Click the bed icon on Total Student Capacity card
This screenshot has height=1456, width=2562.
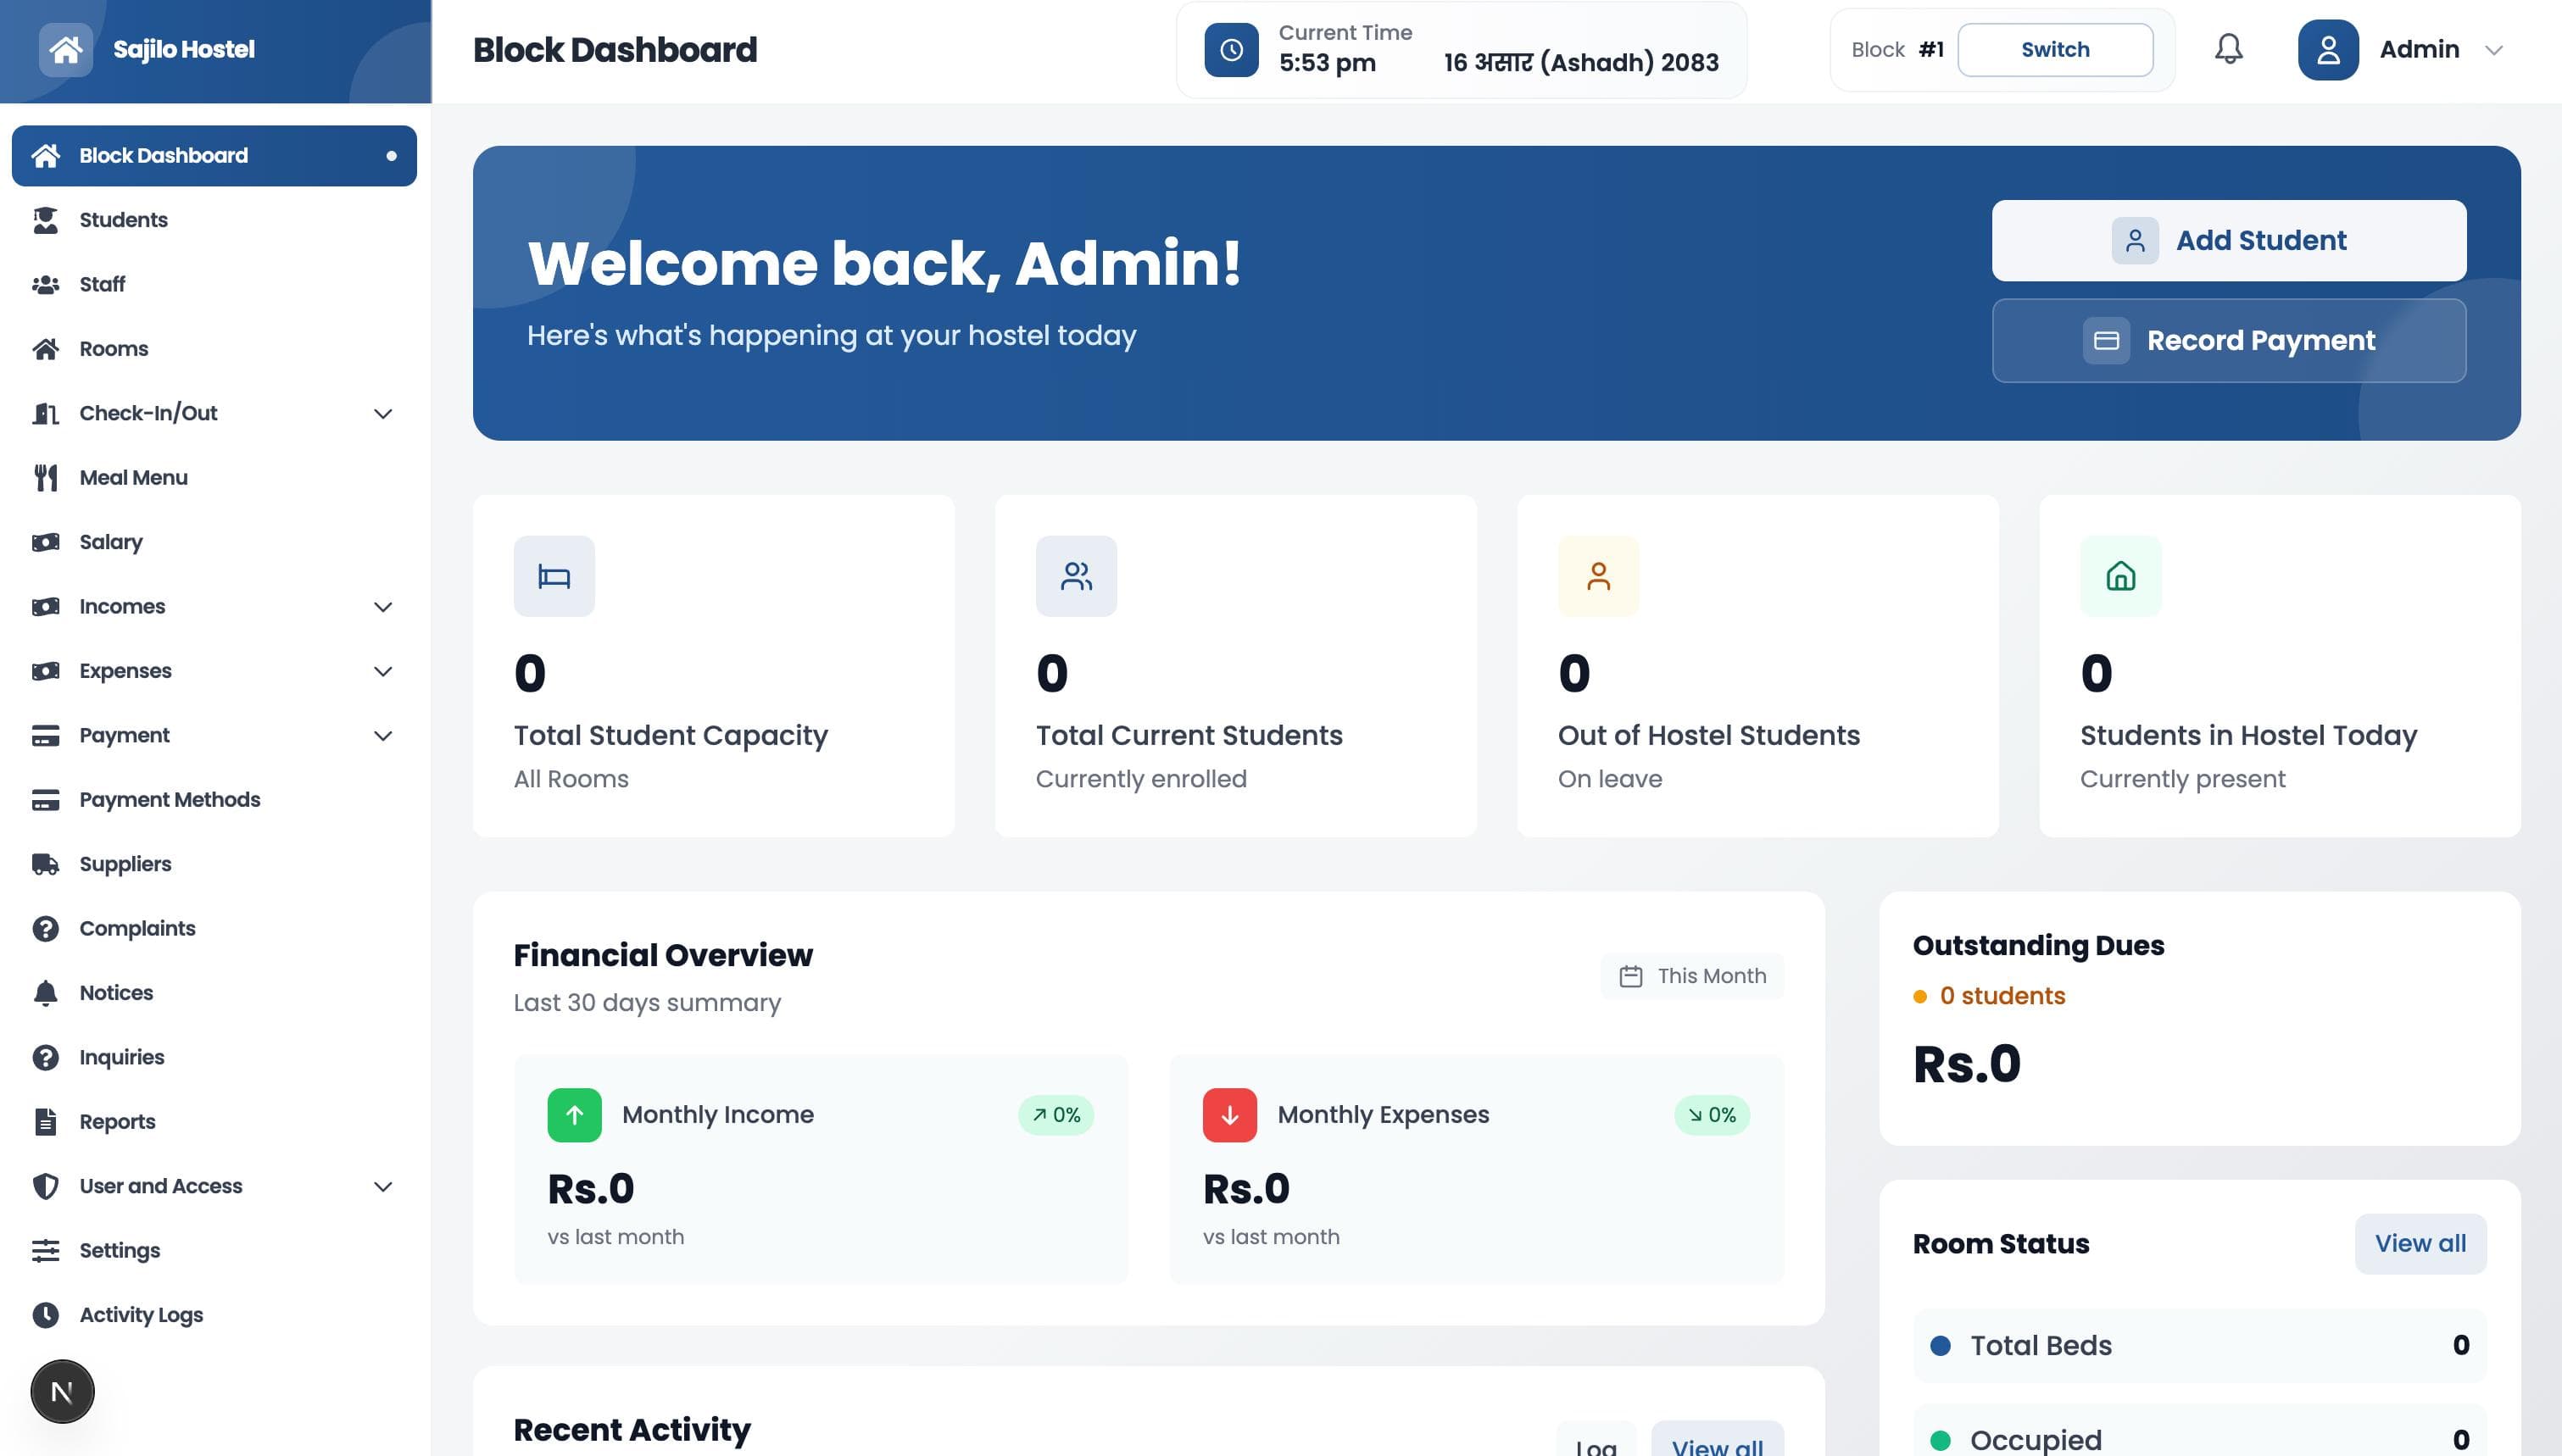554,576
